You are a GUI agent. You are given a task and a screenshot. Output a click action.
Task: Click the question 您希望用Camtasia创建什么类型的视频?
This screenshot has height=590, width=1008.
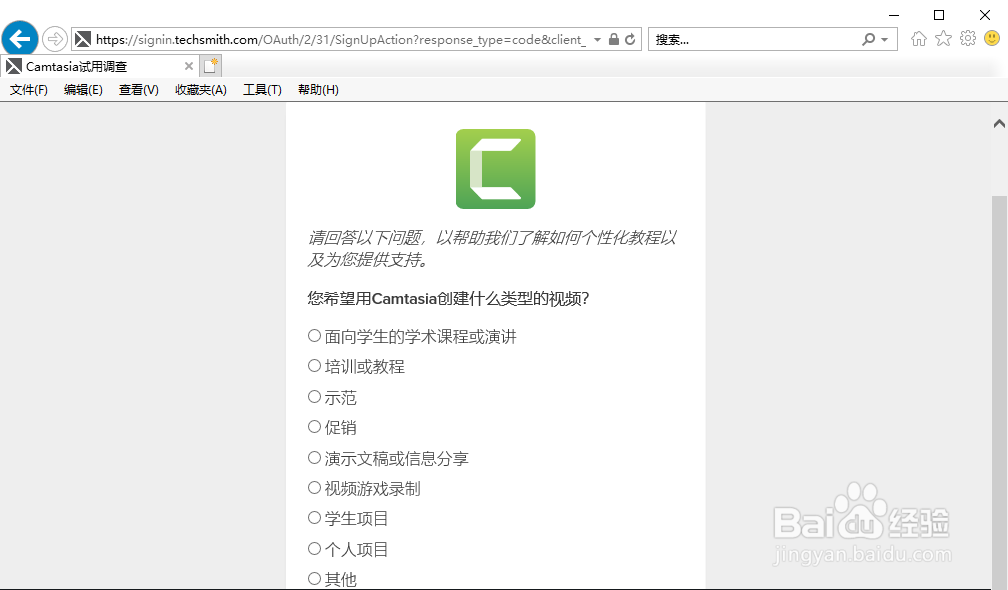point(448,299)
